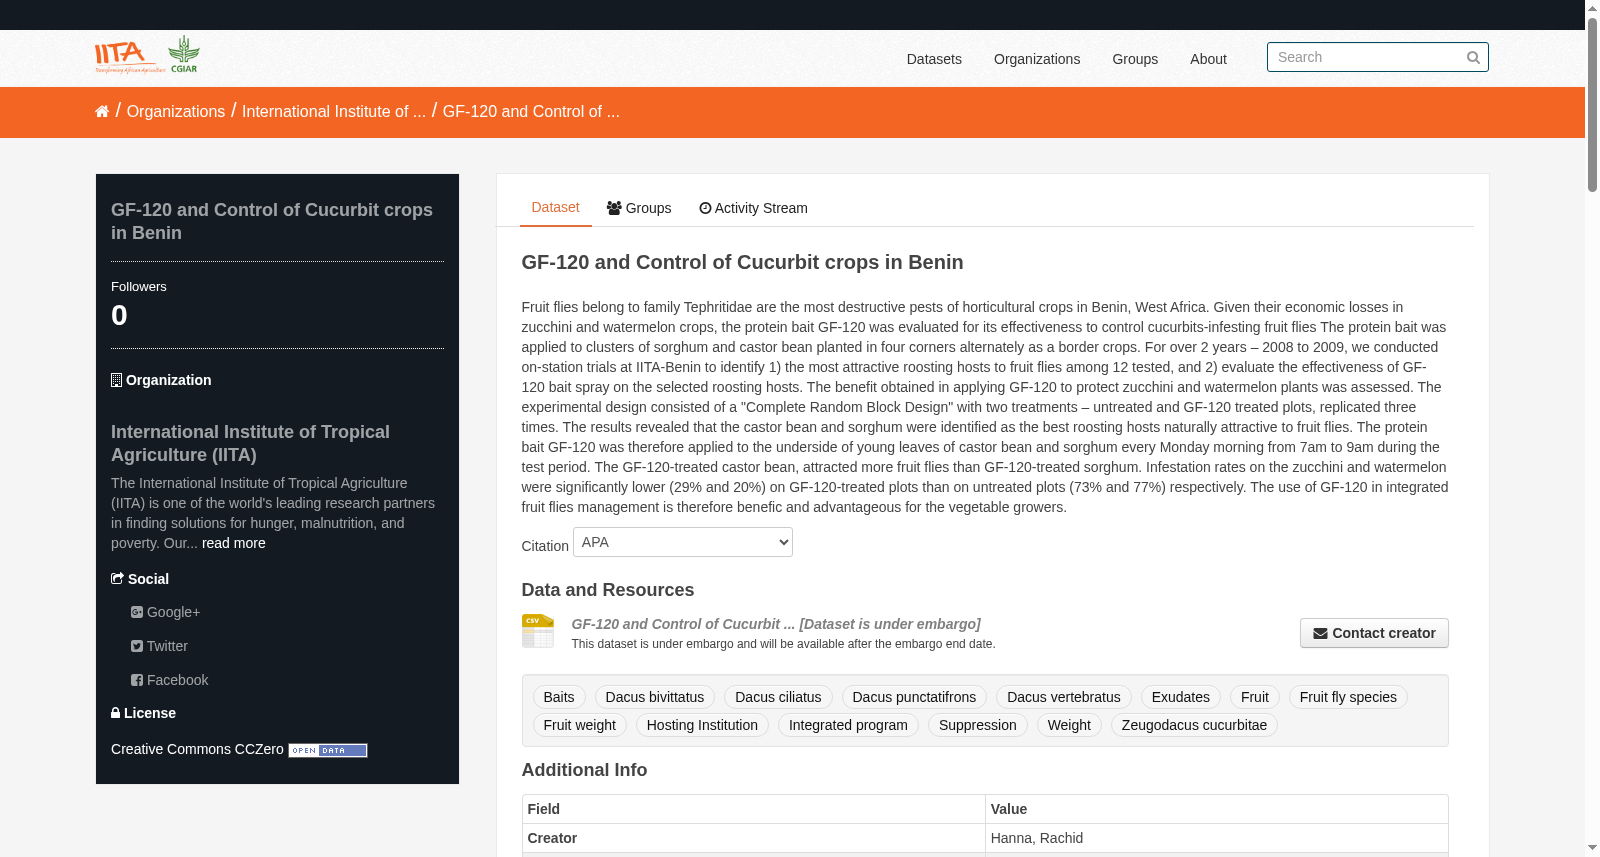Viewport: 1600px width, 857px height.
Task: Select the Dacus punctatifrons tag
Action: [x=914, y=697]
